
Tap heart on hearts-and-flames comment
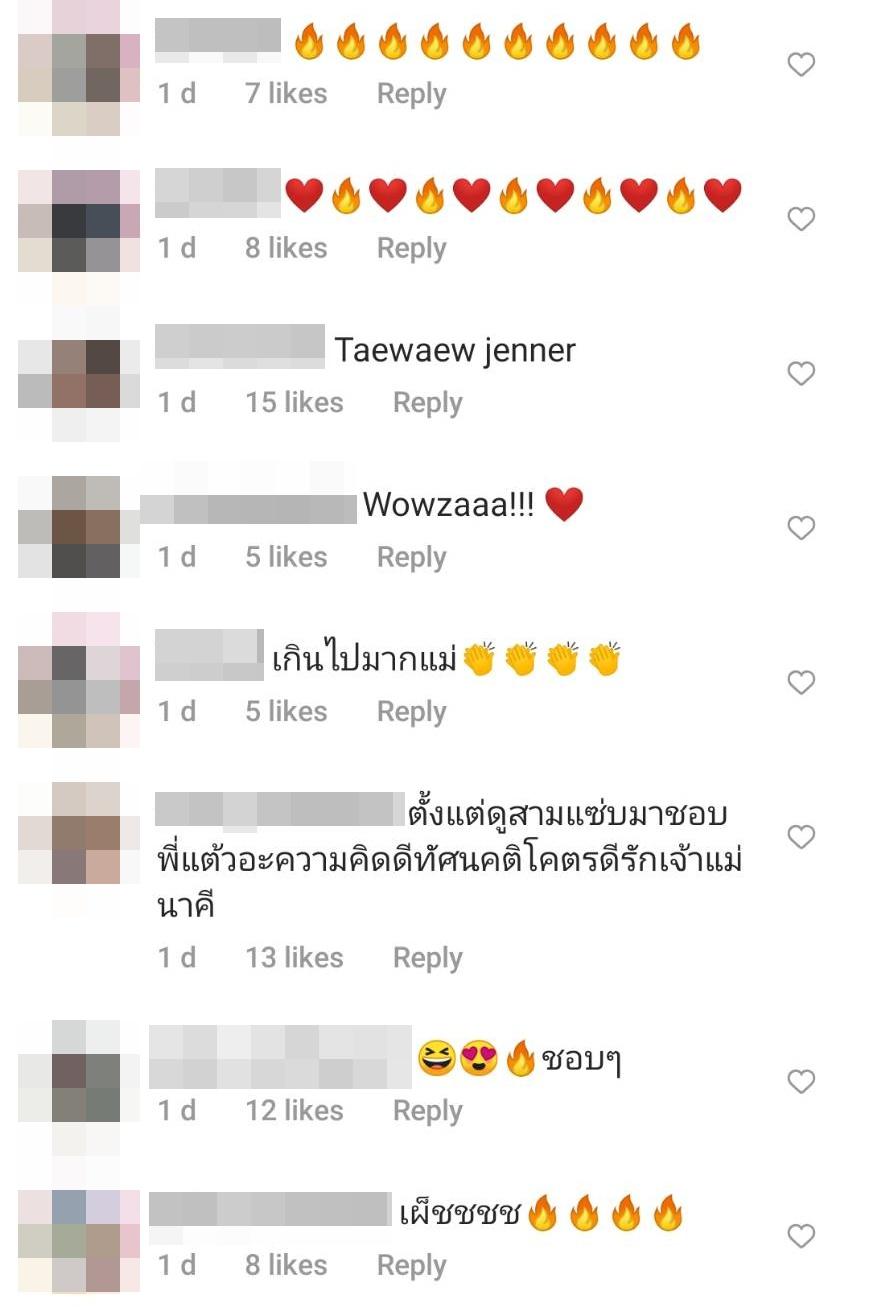point(801,219)
